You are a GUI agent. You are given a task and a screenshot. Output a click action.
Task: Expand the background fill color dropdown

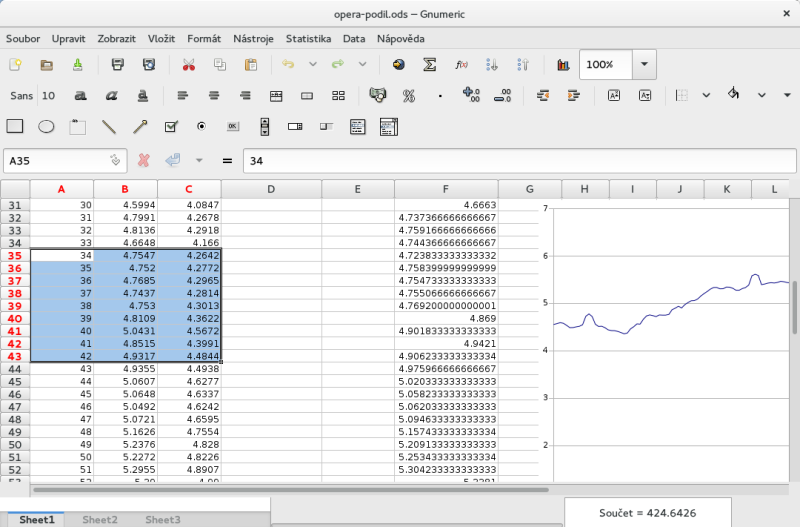(761, 96)
